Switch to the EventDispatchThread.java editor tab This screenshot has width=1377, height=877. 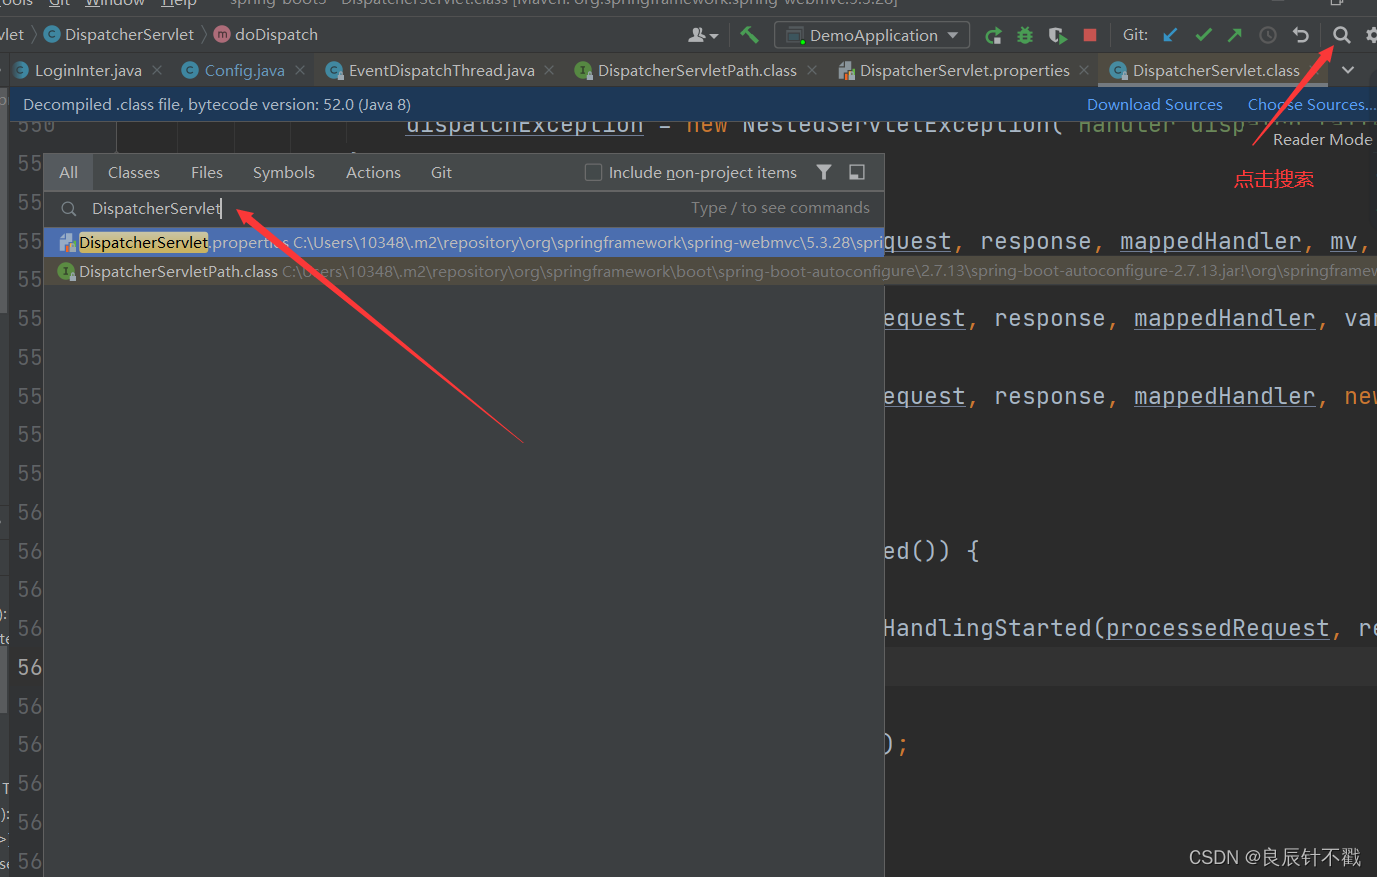[x=441, y=71]
